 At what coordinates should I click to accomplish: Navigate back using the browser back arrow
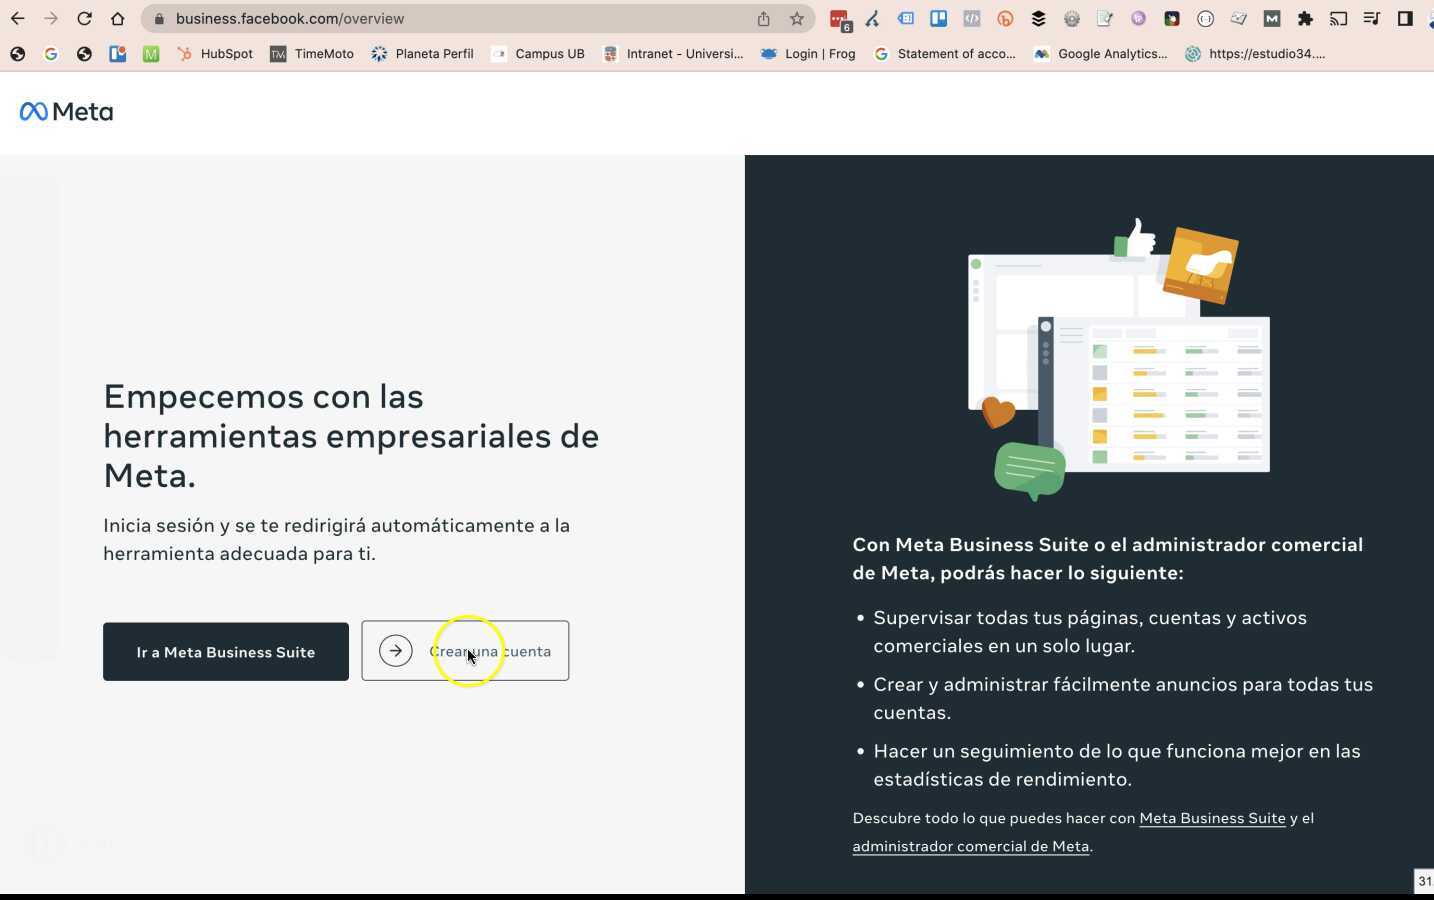[x=17, y=18]
